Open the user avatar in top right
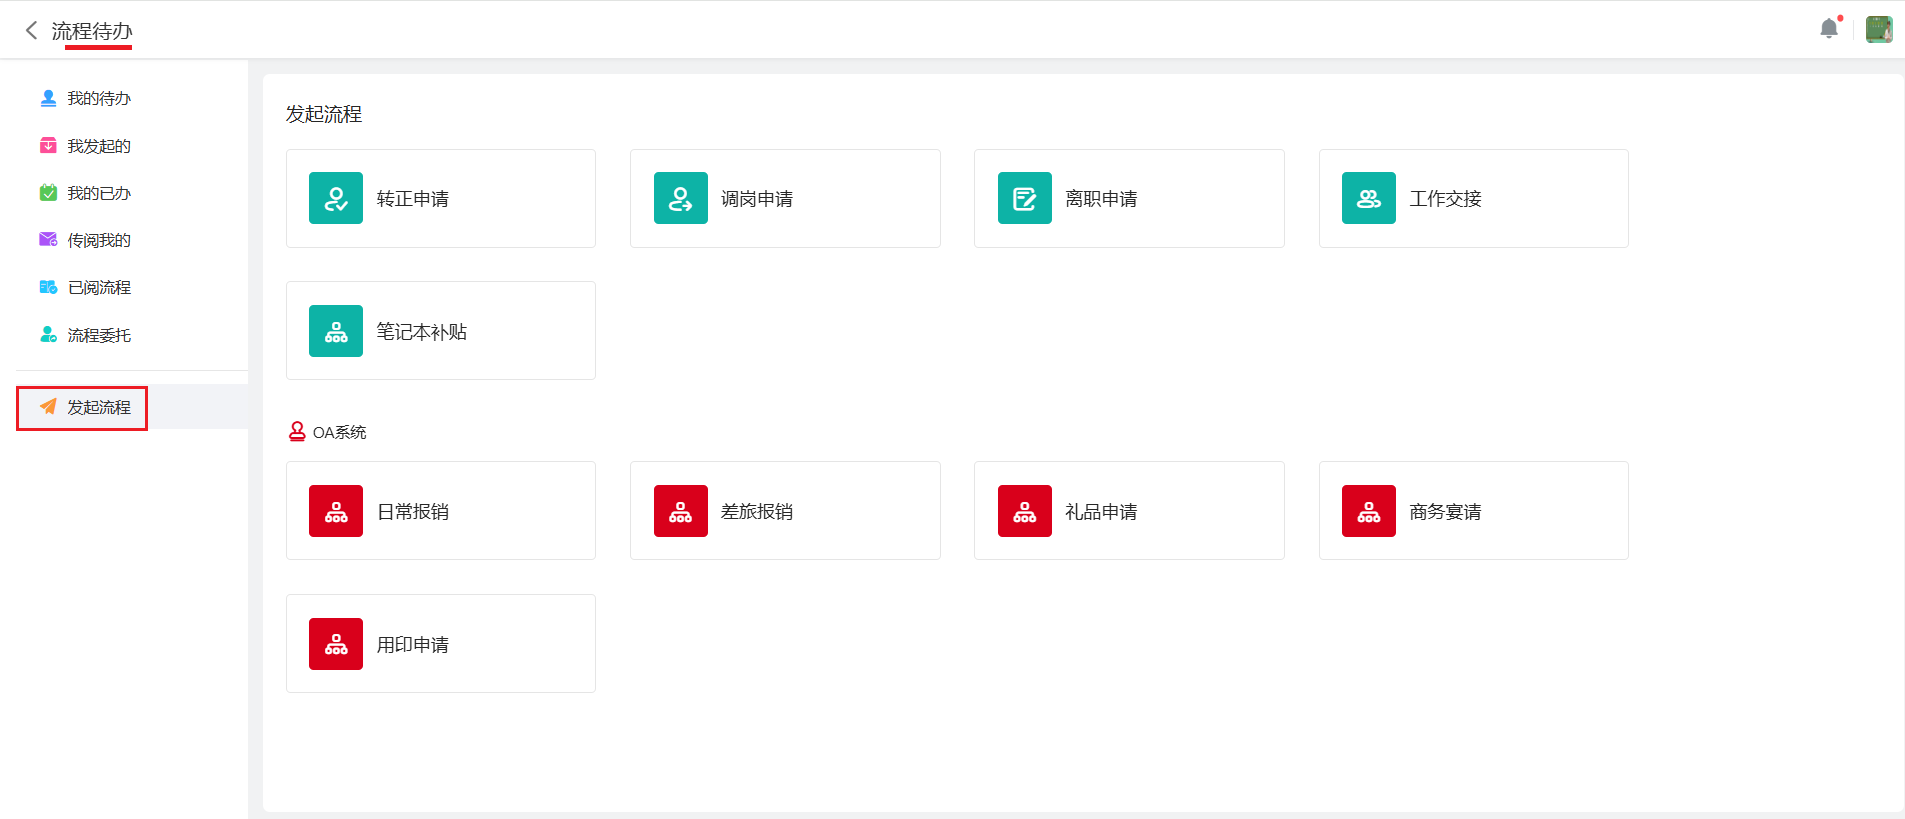 1878,29
